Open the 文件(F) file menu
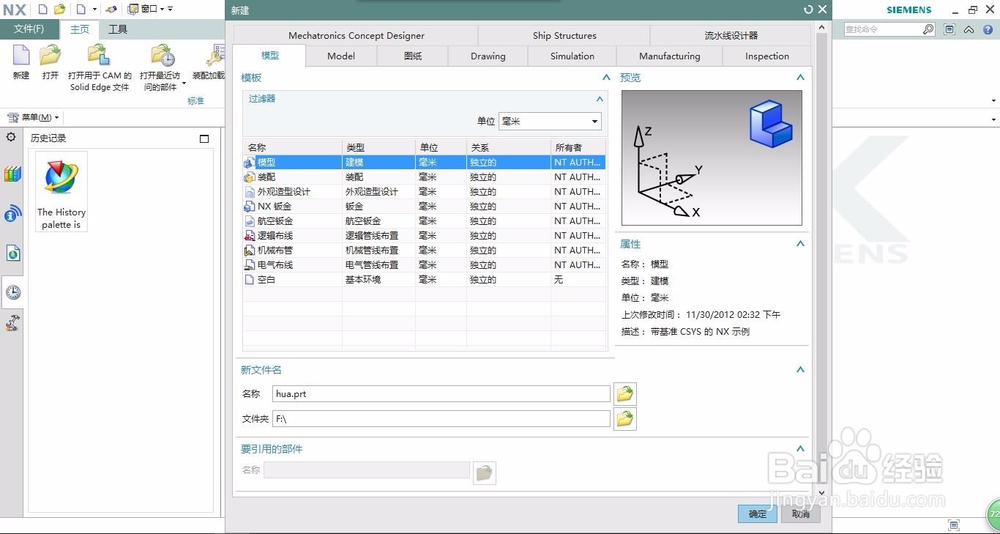This screenshot has height=534, width=1000. coord(29,29)
